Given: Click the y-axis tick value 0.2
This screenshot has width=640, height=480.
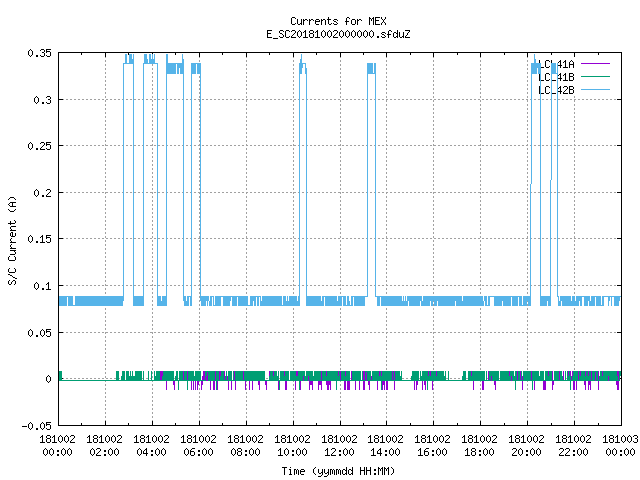Looking at the screenshot, I should (x=42, y=193).
